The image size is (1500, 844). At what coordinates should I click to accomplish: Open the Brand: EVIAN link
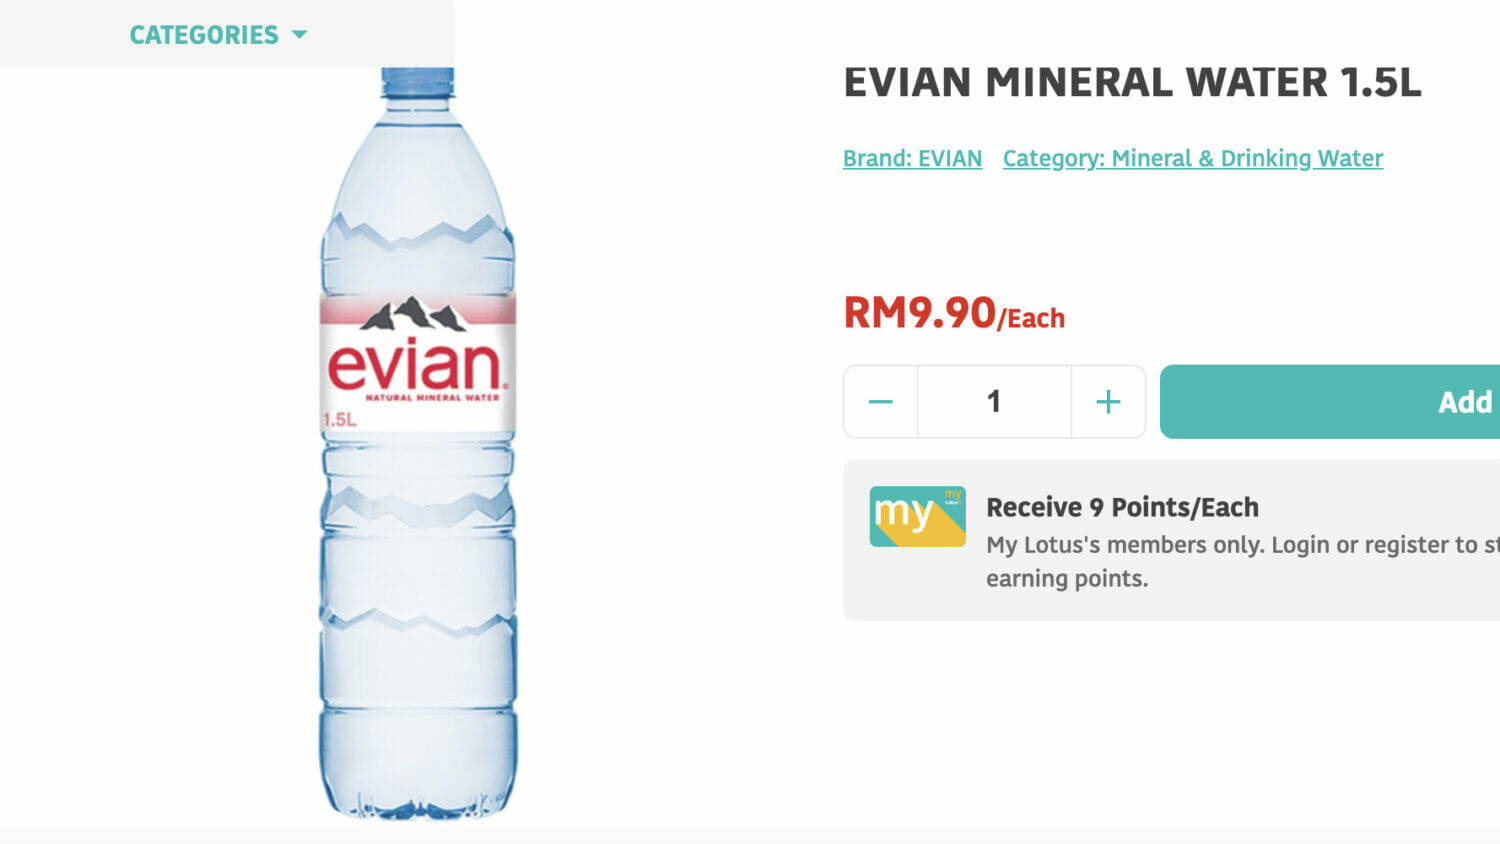[912, 158]
